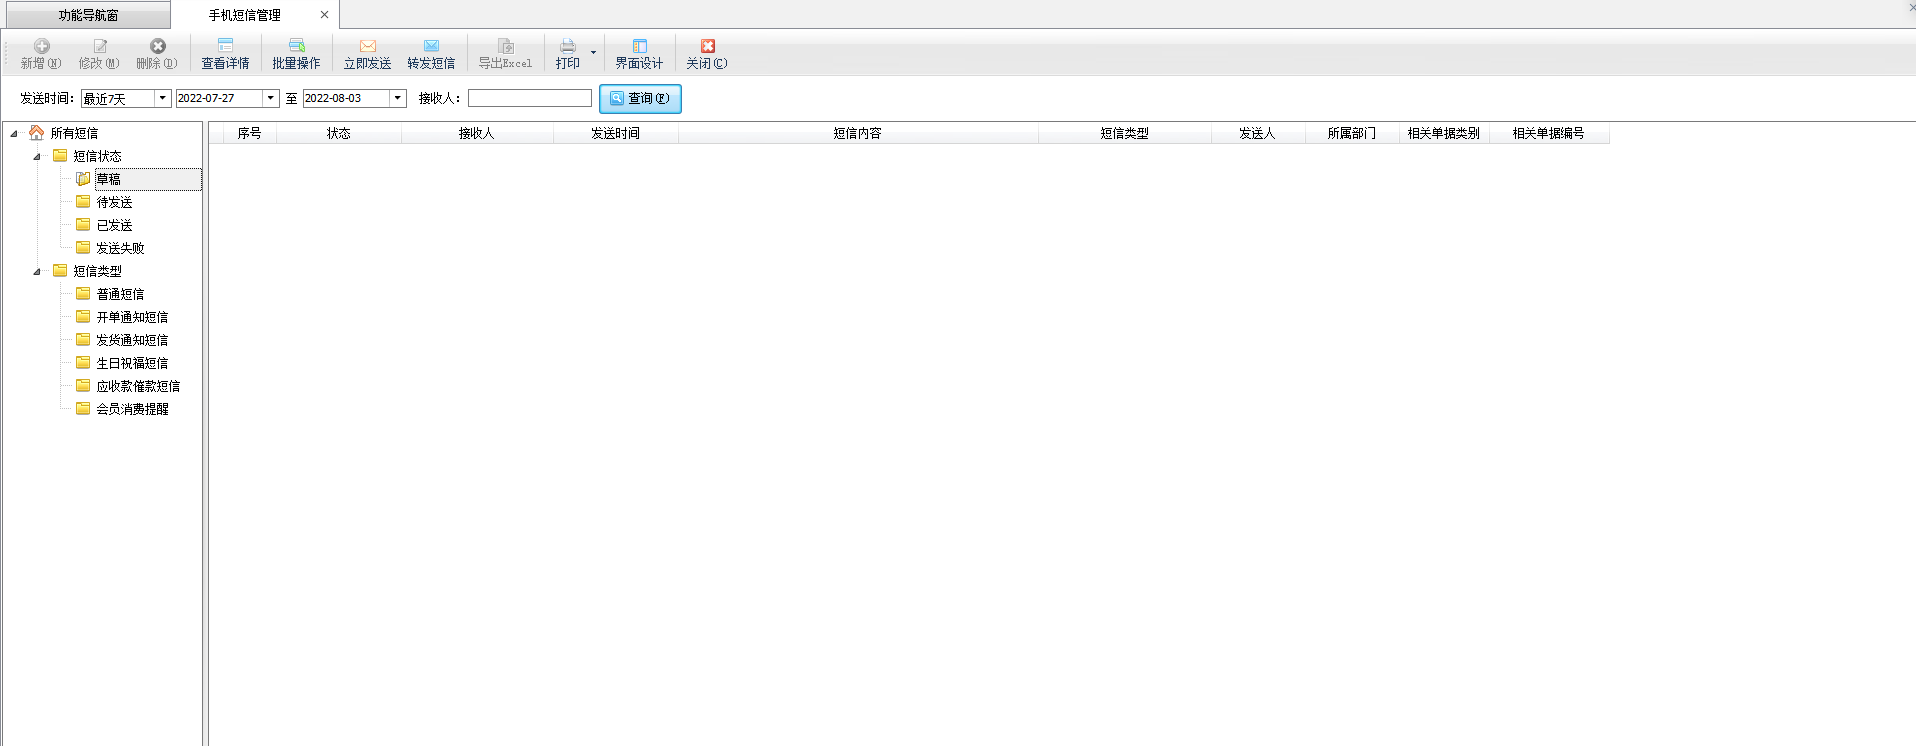Collapse the 短信状态 tree node

pos(37,157)
